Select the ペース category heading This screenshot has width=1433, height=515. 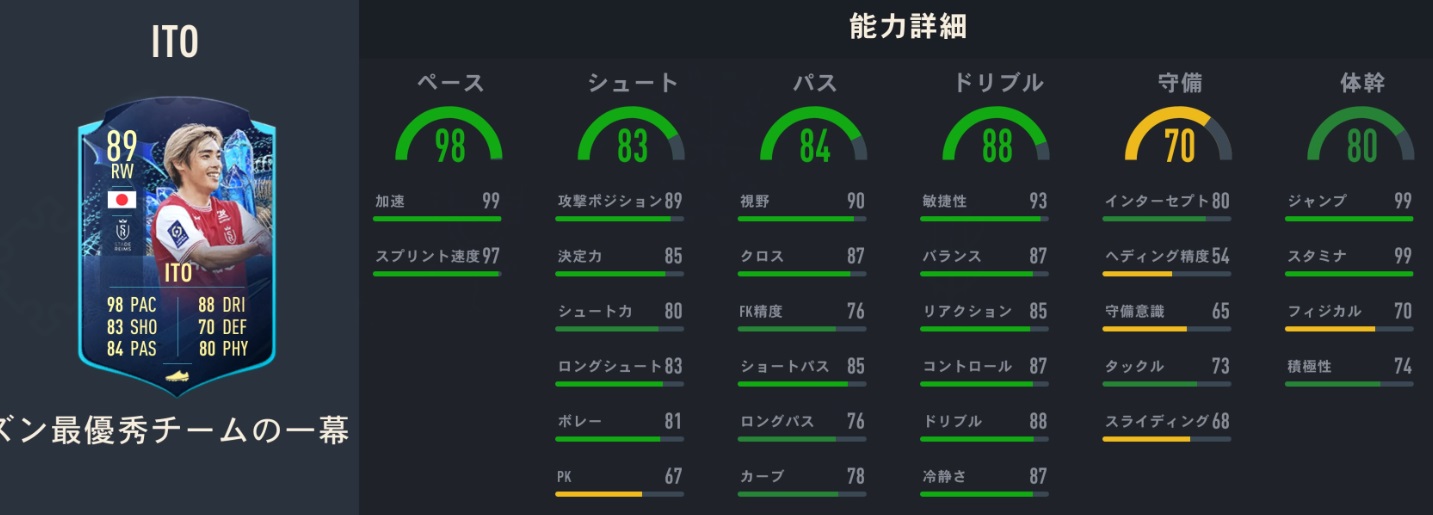click(x=450, y=83)
